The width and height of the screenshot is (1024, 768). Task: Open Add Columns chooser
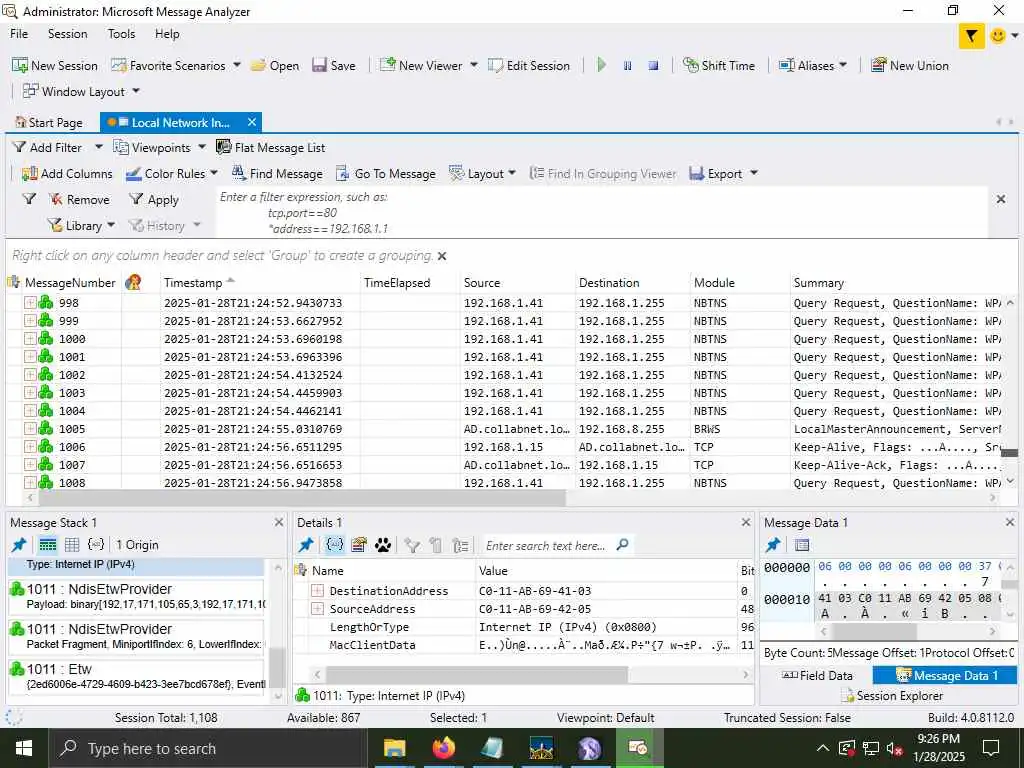pyautogui.click(x=67, y=174)
